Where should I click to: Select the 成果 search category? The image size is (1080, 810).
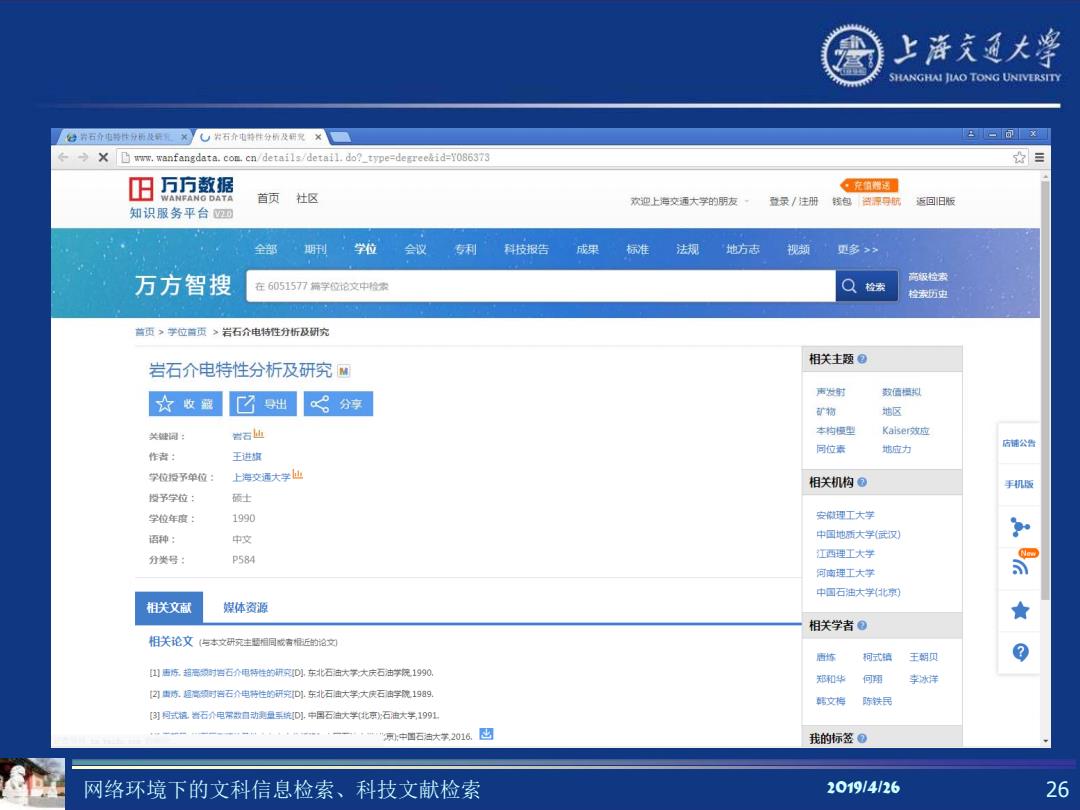tap(588, 249)
